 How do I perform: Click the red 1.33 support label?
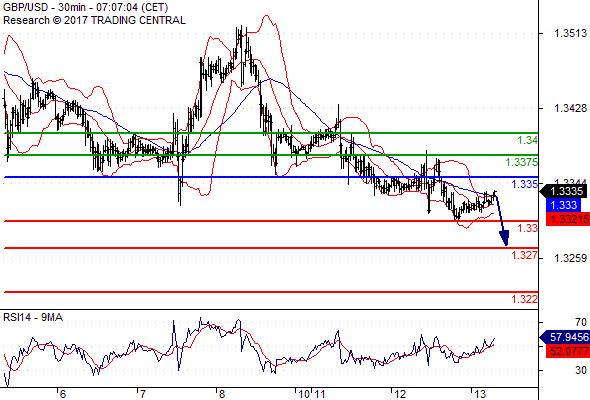pyautogui.click(x=528, y=228)
